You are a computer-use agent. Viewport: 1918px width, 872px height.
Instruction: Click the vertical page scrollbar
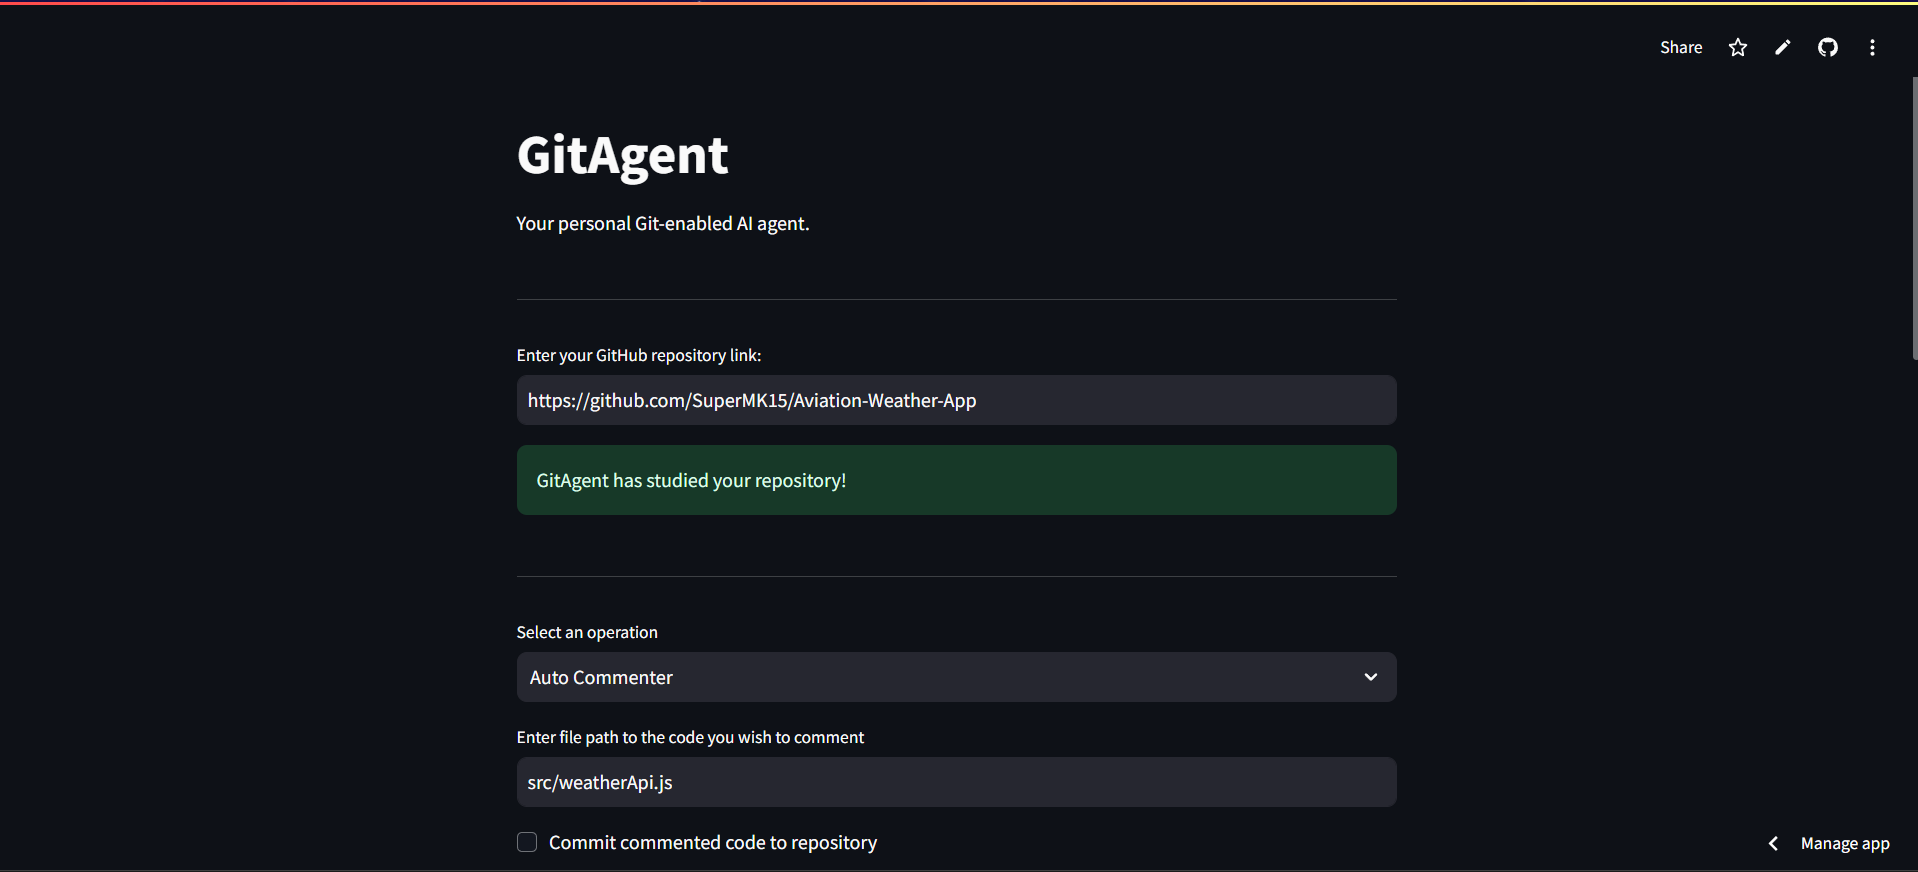tap(1914, 218)
